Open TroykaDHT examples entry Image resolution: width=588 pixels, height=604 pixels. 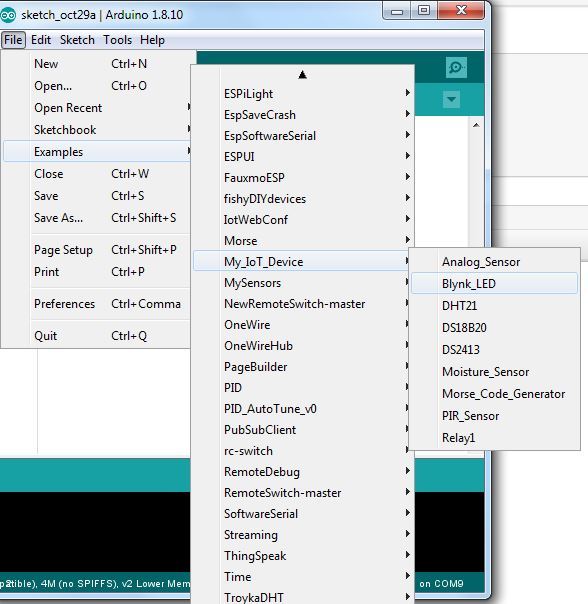302,597
